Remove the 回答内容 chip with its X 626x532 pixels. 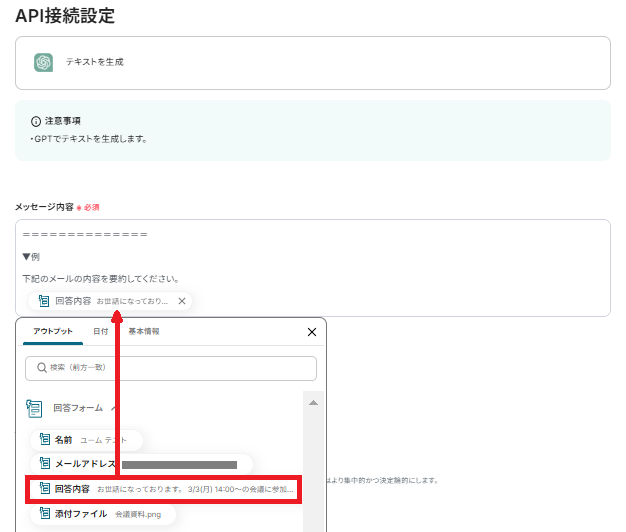tap(182, 301)
